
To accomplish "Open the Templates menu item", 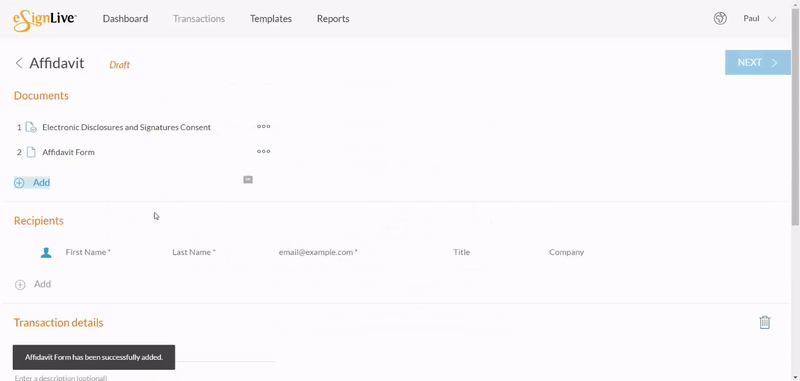I will coord(271,19).
